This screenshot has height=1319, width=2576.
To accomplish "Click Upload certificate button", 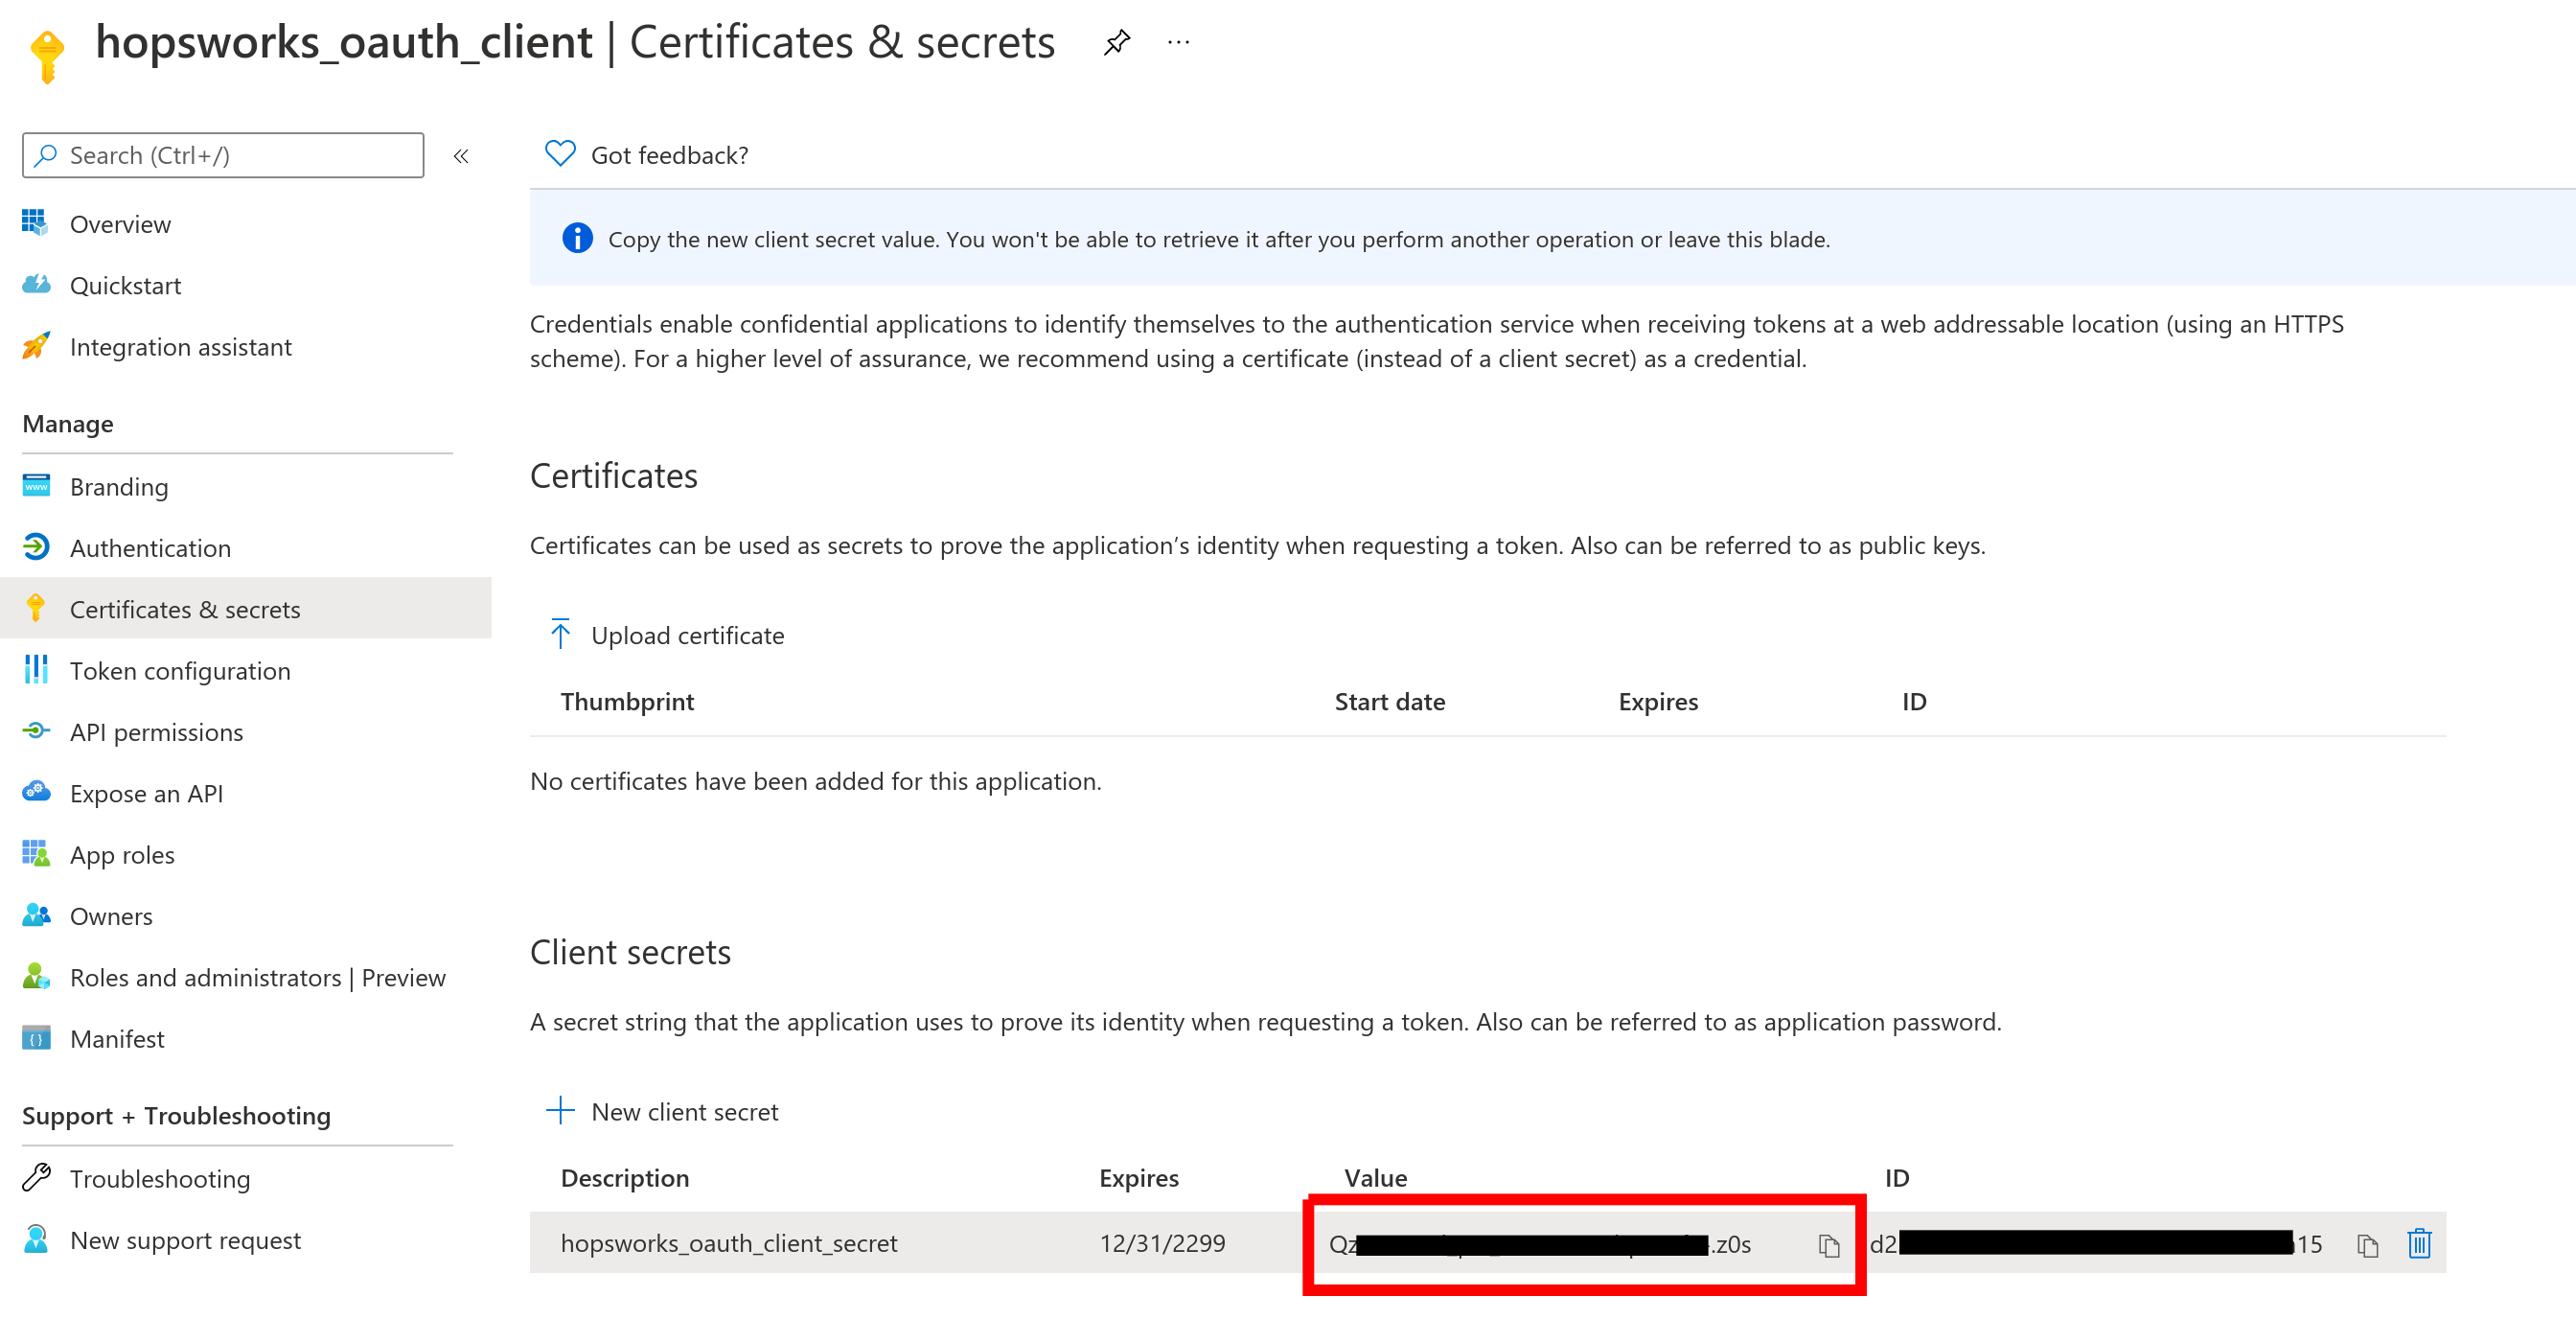I will (x=687, y=635).
